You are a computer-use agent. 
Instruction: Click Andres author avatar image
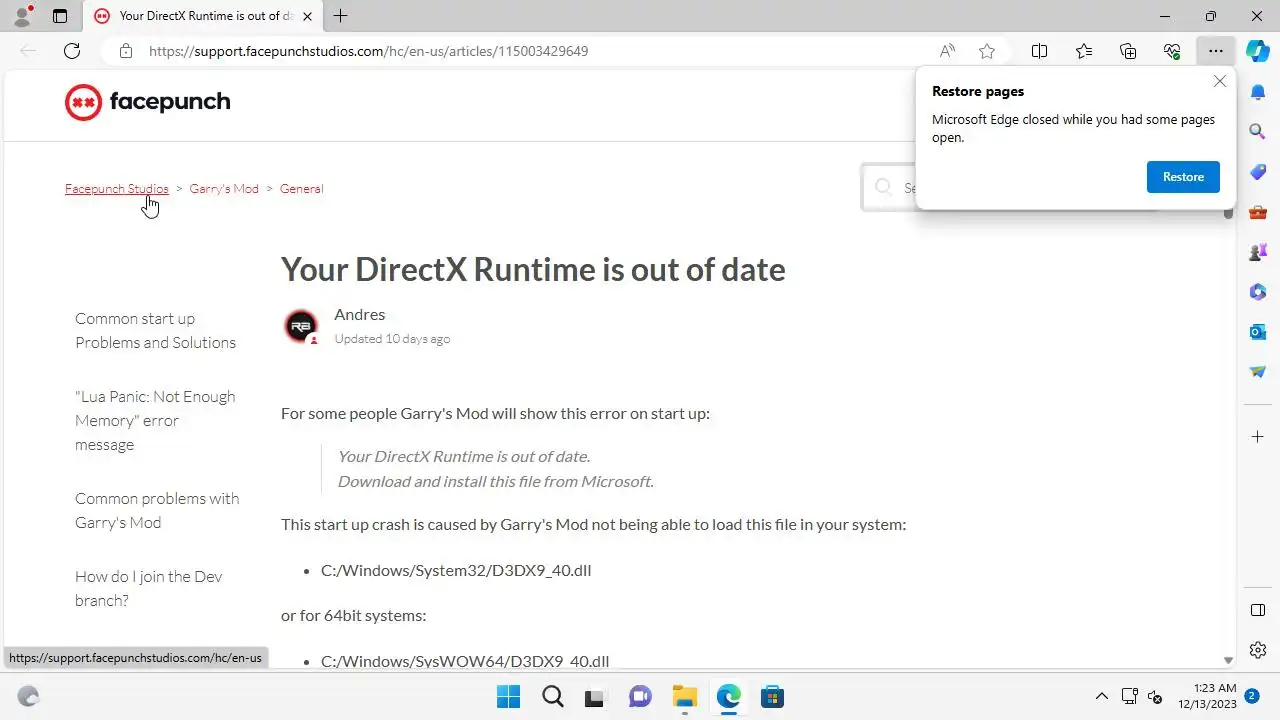301,326
